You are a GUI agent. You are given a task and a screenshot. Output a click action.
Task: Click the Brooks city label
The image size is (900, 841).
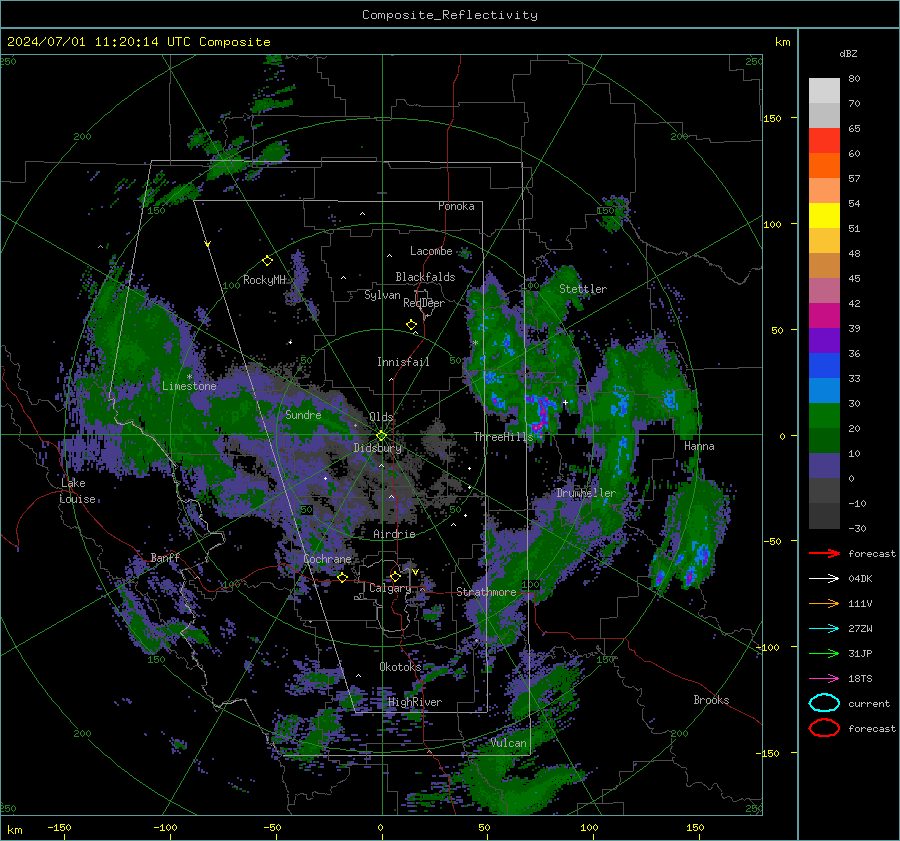(711, 700)
